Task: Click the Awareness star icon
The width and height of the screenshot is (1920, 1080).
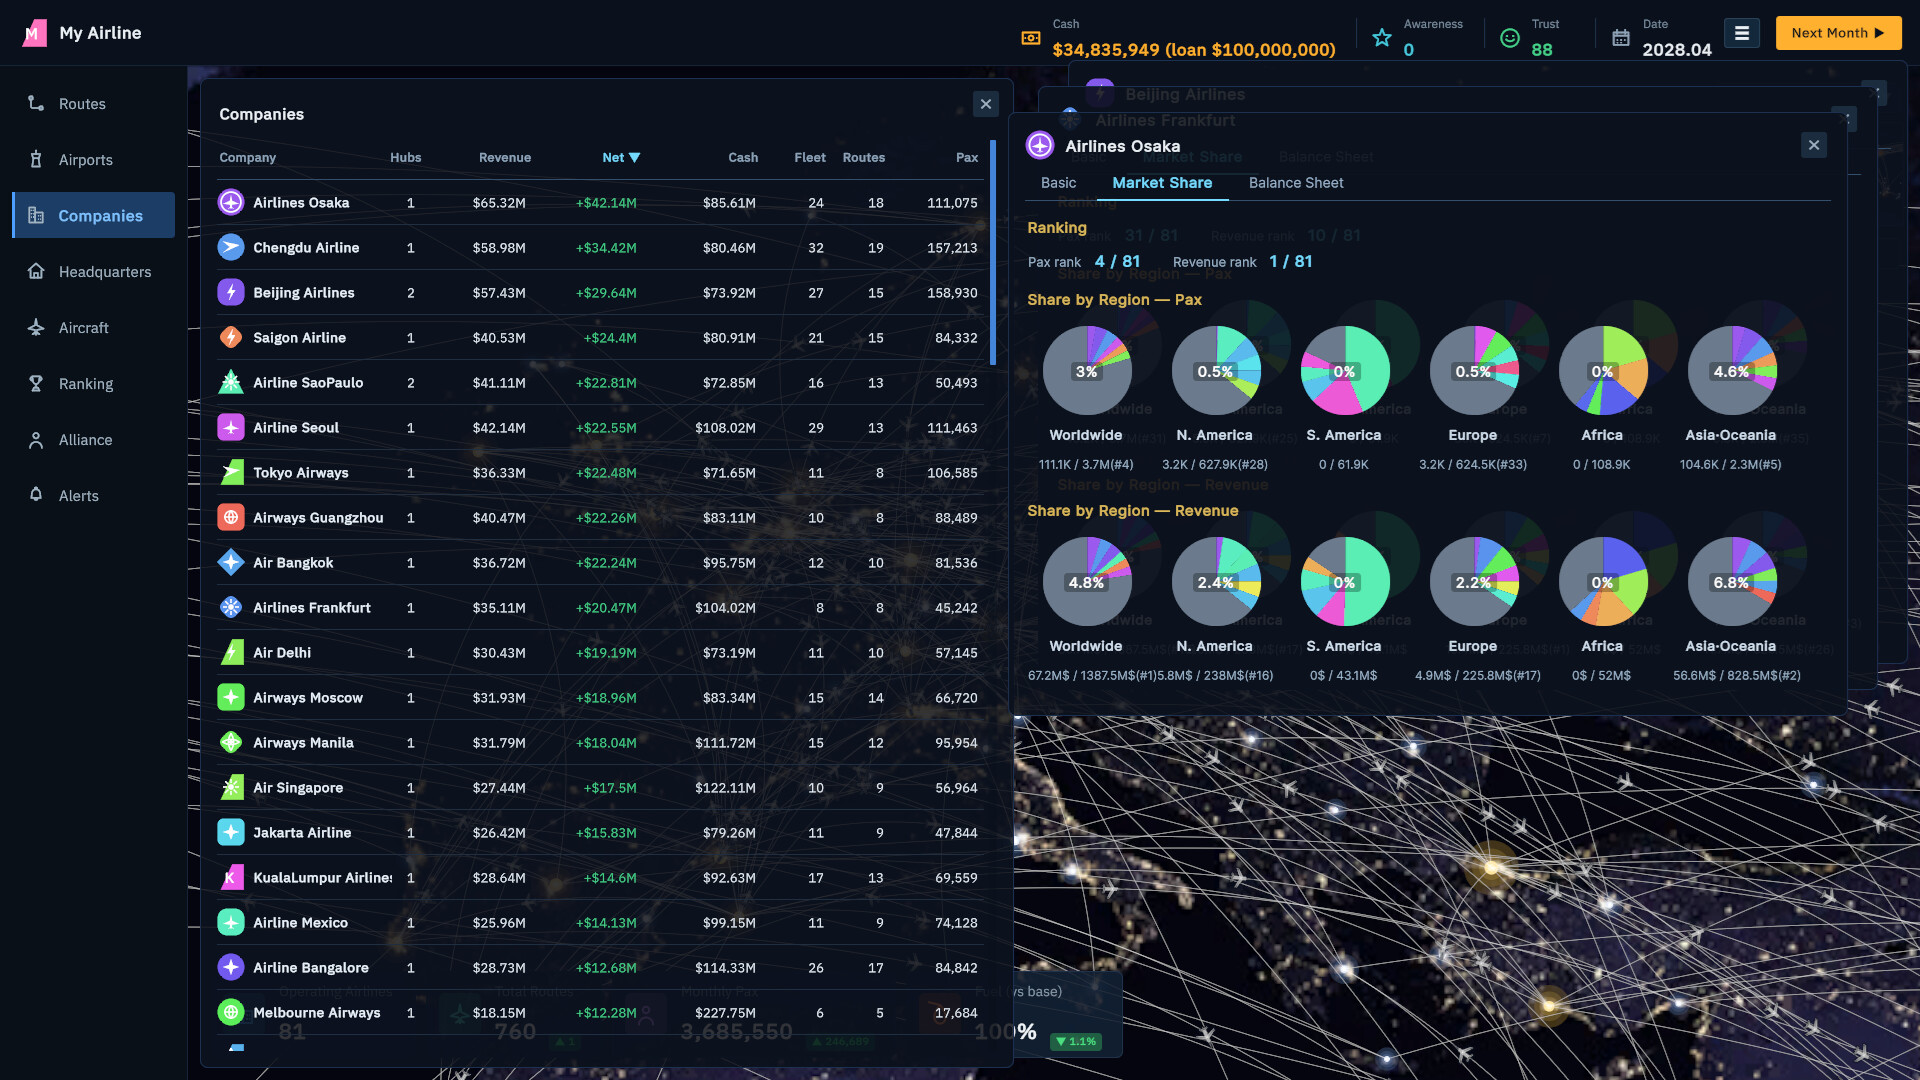Action: coord(1382,38)
